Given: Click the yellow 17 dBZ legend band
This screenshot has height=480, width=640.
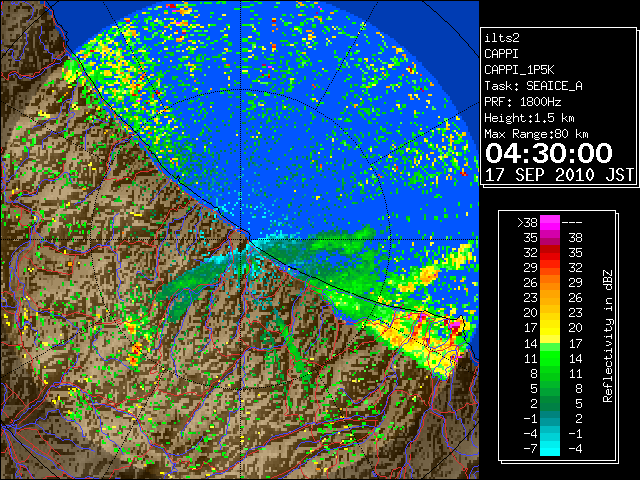Looking at the screenshot, I should click(550, 328).
